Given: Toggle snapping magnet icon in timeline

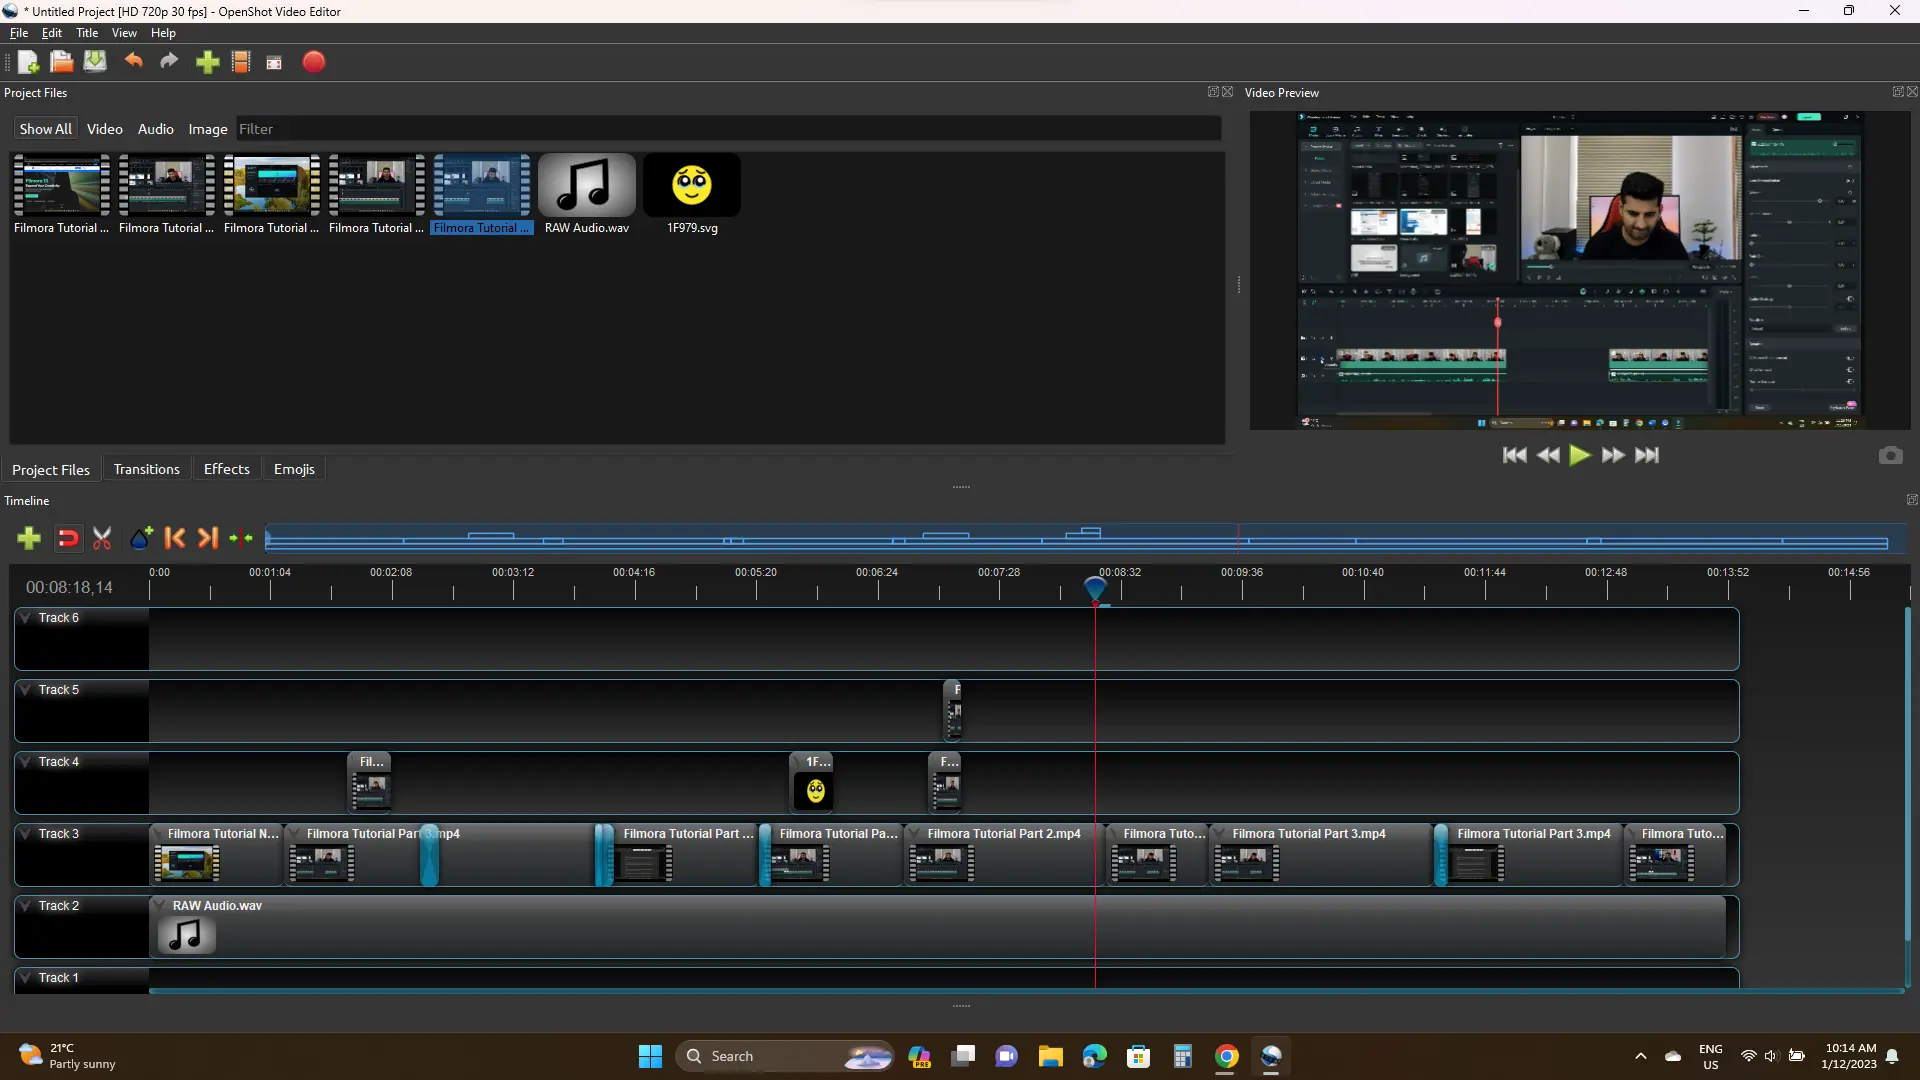Looking at the screenshot, I should pyautogui.click(x=68, y=539).
